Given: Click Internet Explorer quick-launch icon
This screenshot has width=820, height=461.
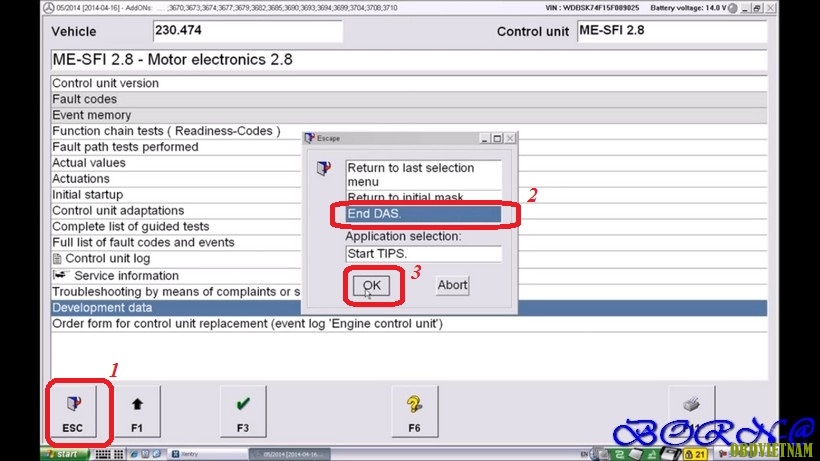Looking at the screenshot, I should click(134, 454).
